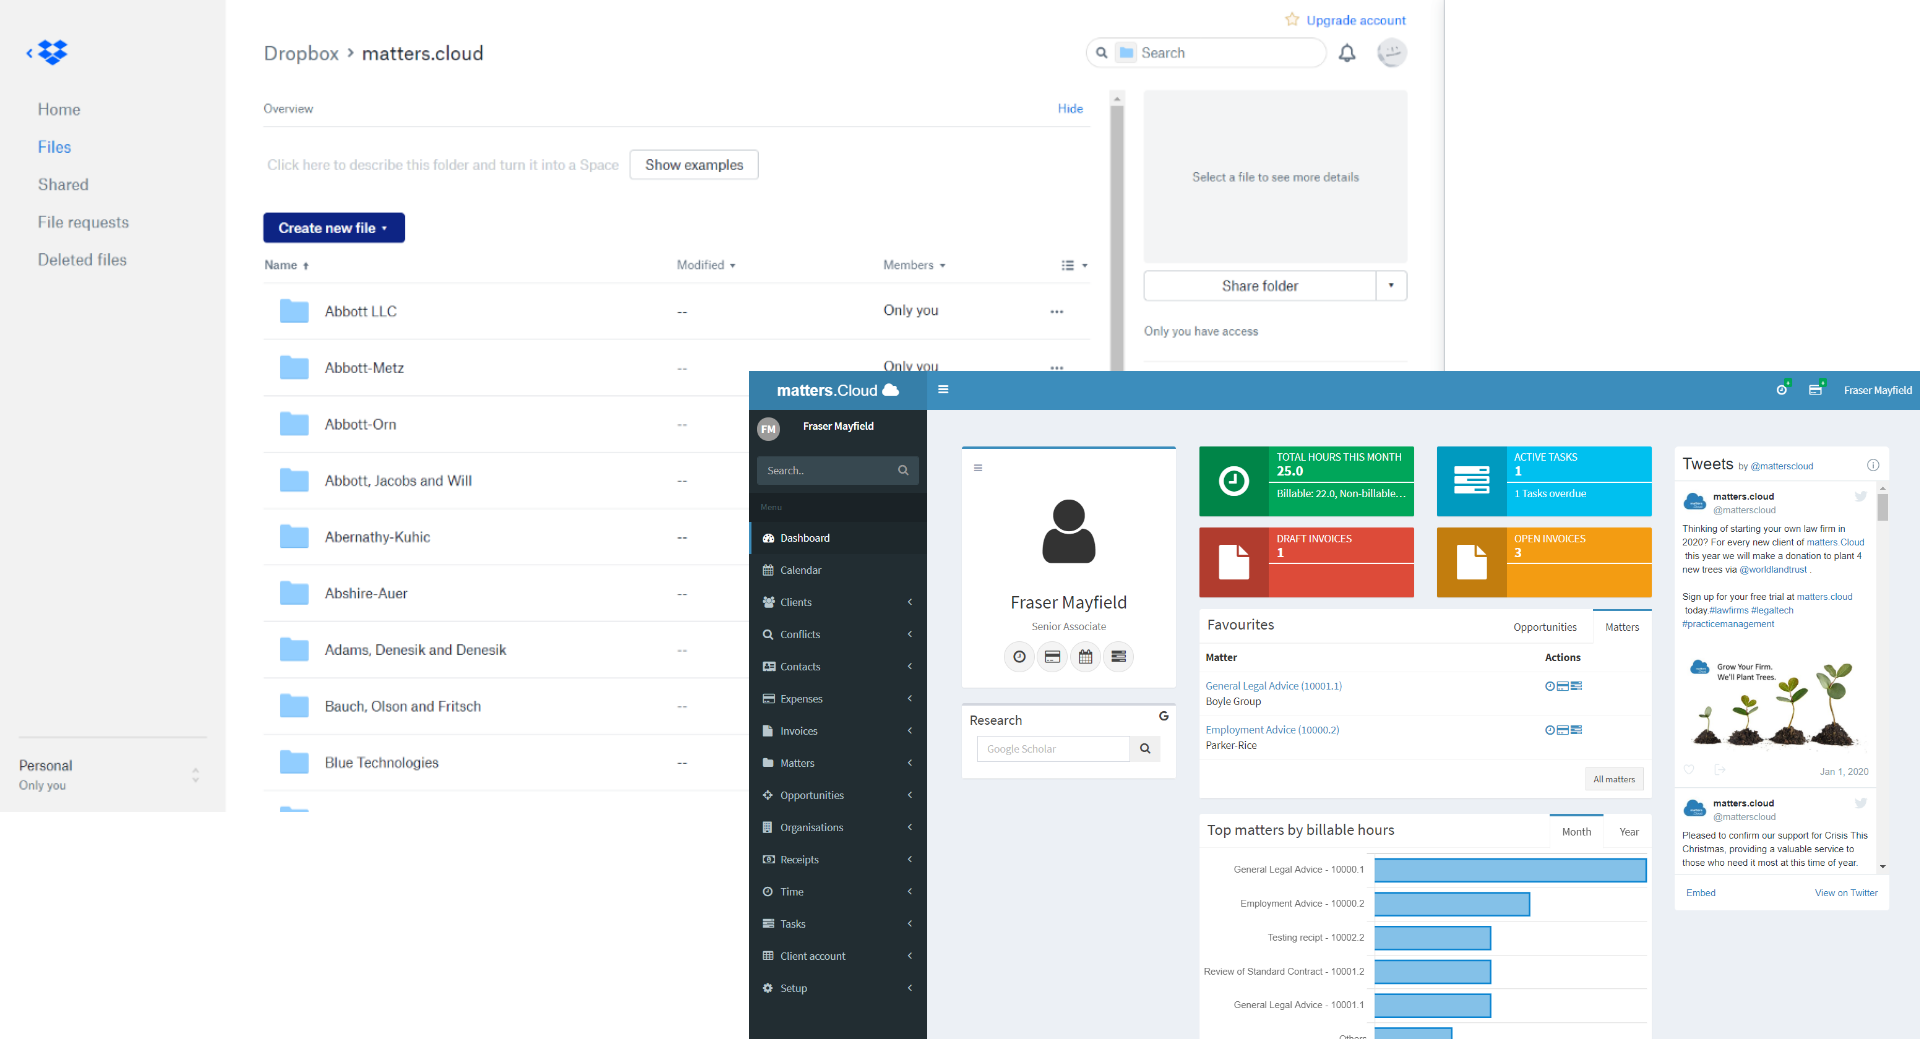Open the Share folder dropdown arrow
The image size is (1920, 1040).
[x=1391, y=286]
